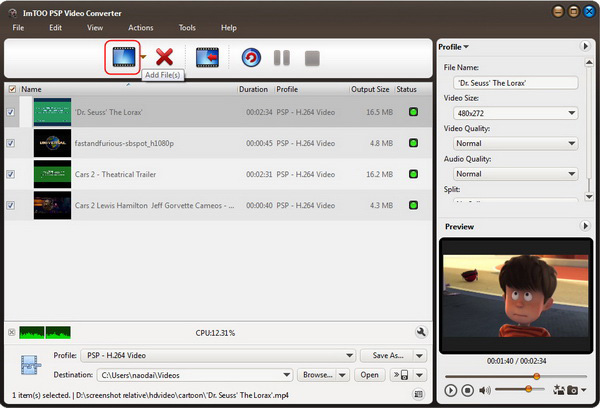Open the Audio Quality dropdown

pos(515,174)
